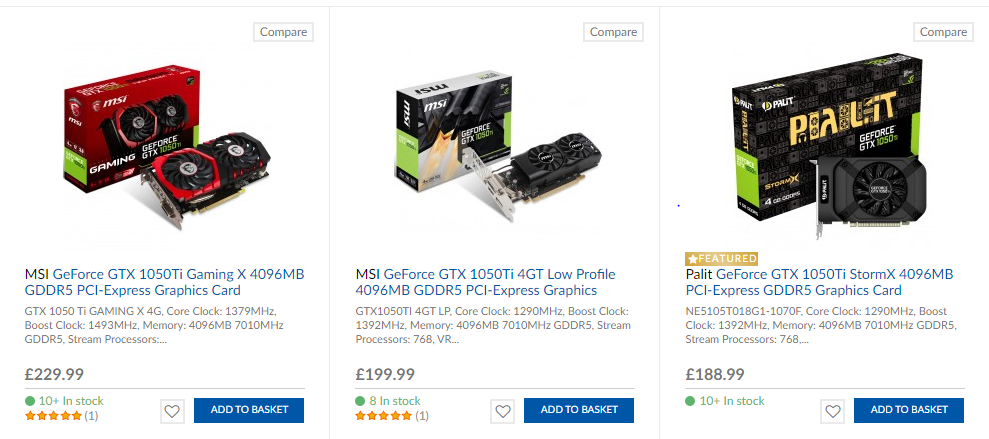This screenshot has height=439, width=989.
Task: Toggle Compare for Palit StormX card
Action: coord(943,32)
